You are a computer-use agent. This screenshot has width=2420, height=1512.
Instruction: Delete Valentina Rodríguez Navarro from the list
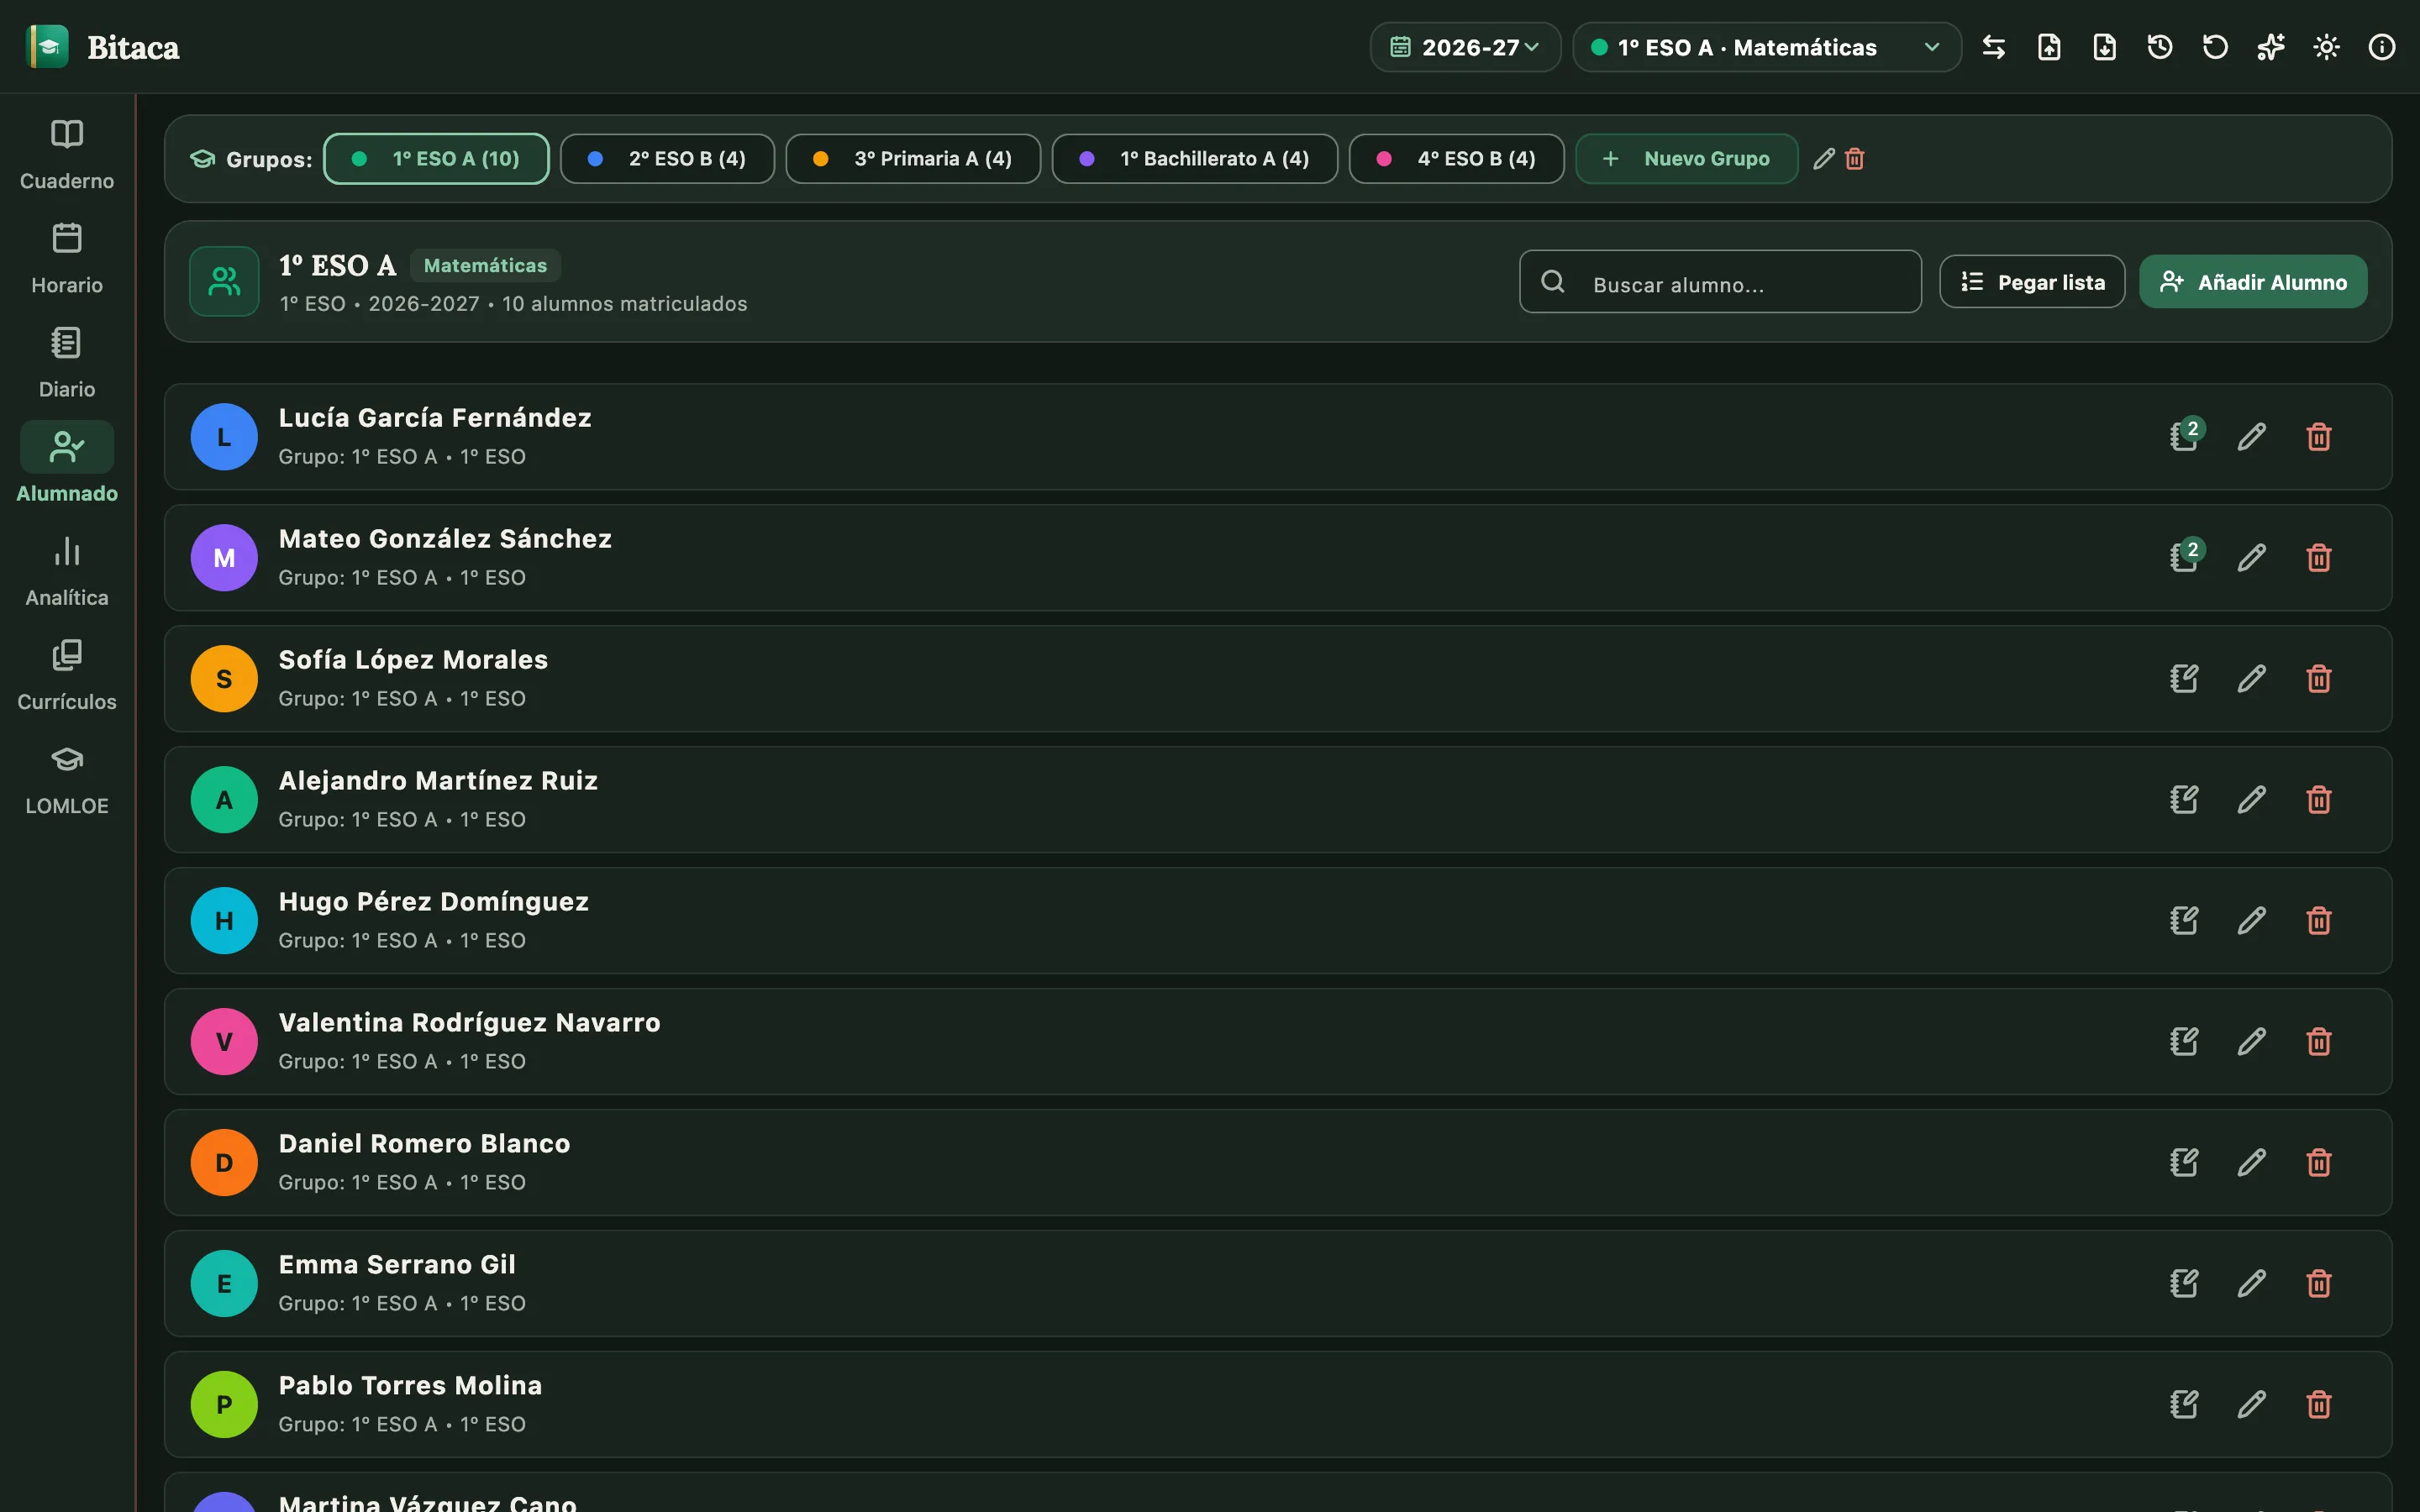coord(2318,1042)
